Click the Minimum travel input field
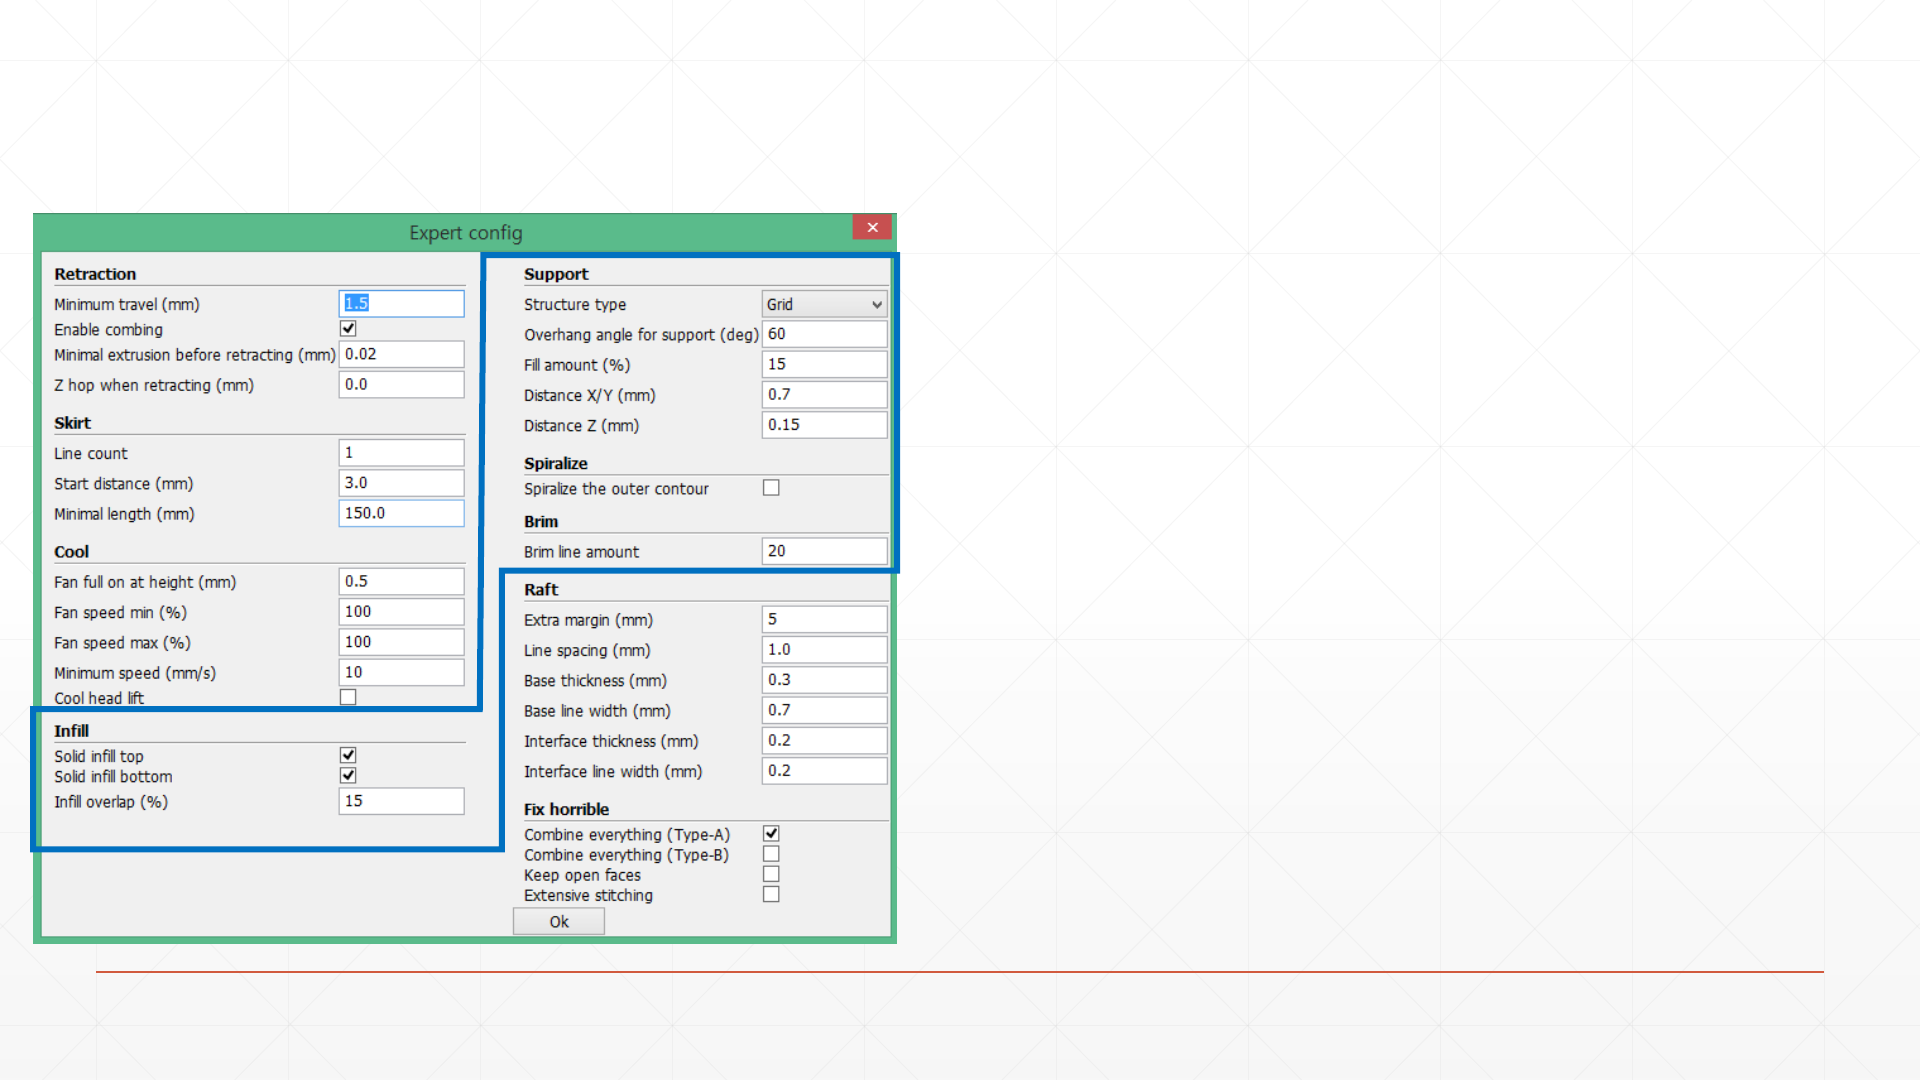Screen dimensions: 1920x1080 pos(401,303)
